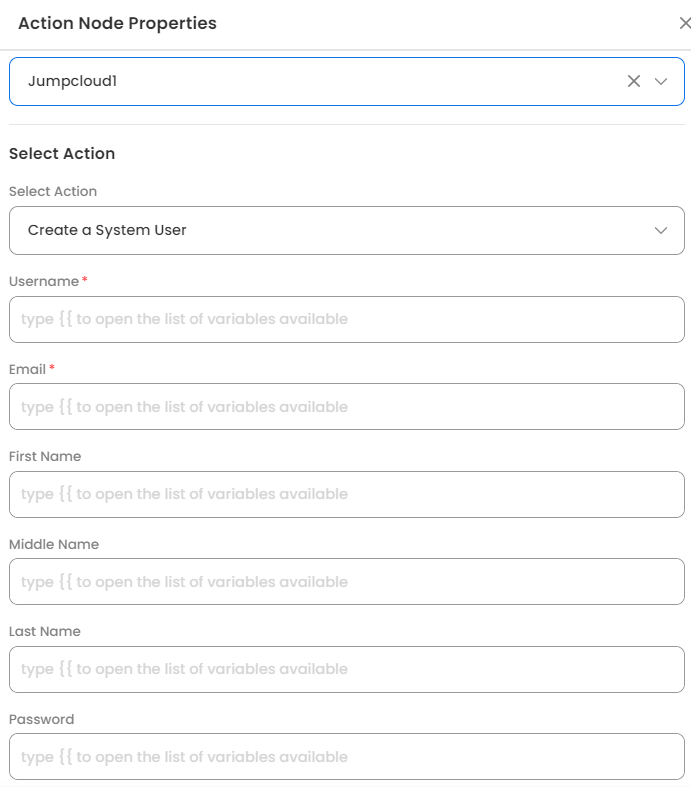This screenshot has width=691, height=787.
Task: Click the chevron arrow beside Jumpcloud1
Action: point(661,81)
